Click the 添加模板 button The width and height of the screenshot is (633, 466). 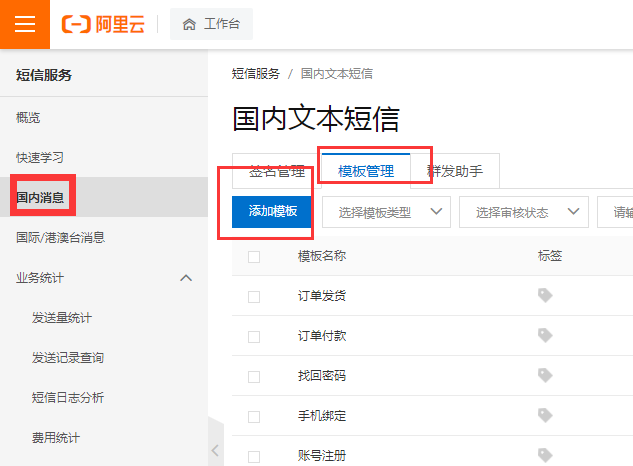(x=272, y=212)
